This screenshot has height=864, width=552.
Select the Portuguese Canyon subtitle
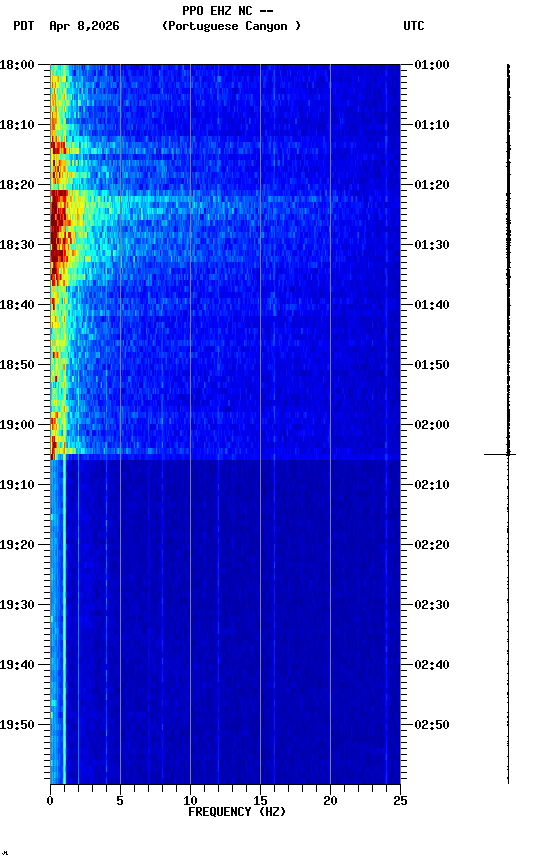tap(231, 26)
